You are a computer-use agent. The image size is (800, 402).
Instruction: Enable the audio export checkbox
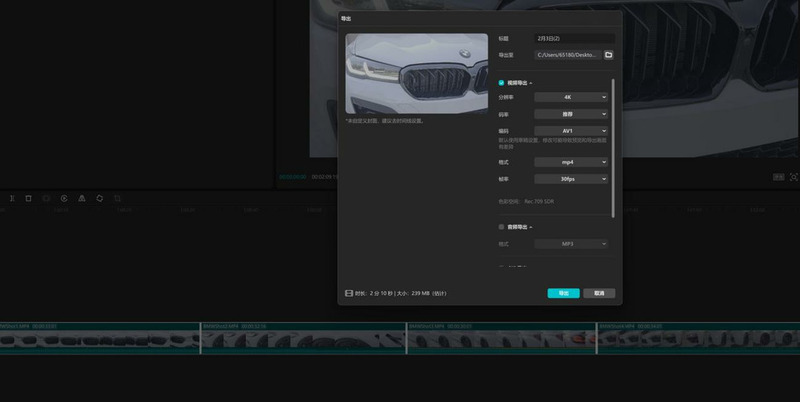501,227
